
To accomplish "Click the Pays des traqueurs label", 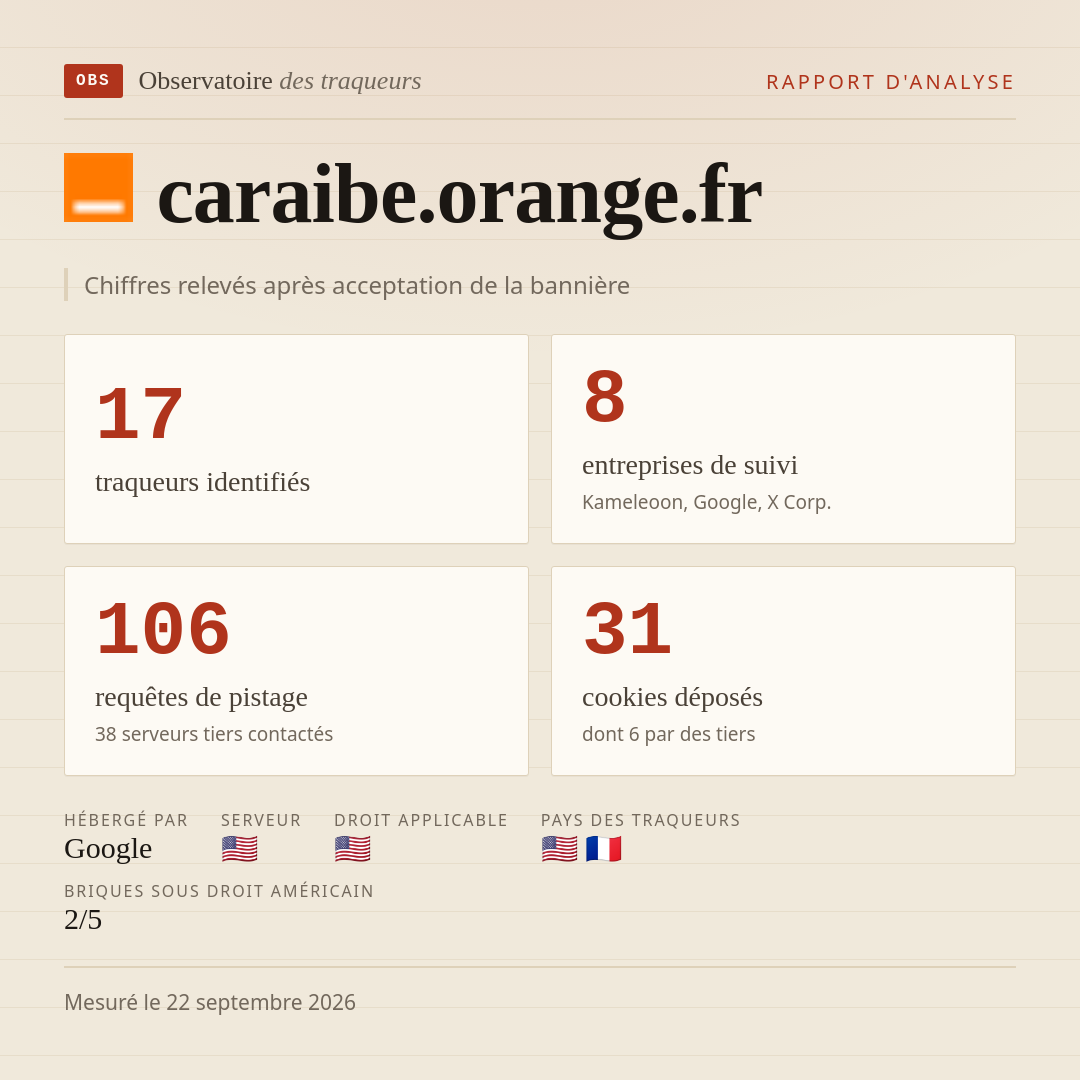I will pyautogui.click(x=640, y=820).
